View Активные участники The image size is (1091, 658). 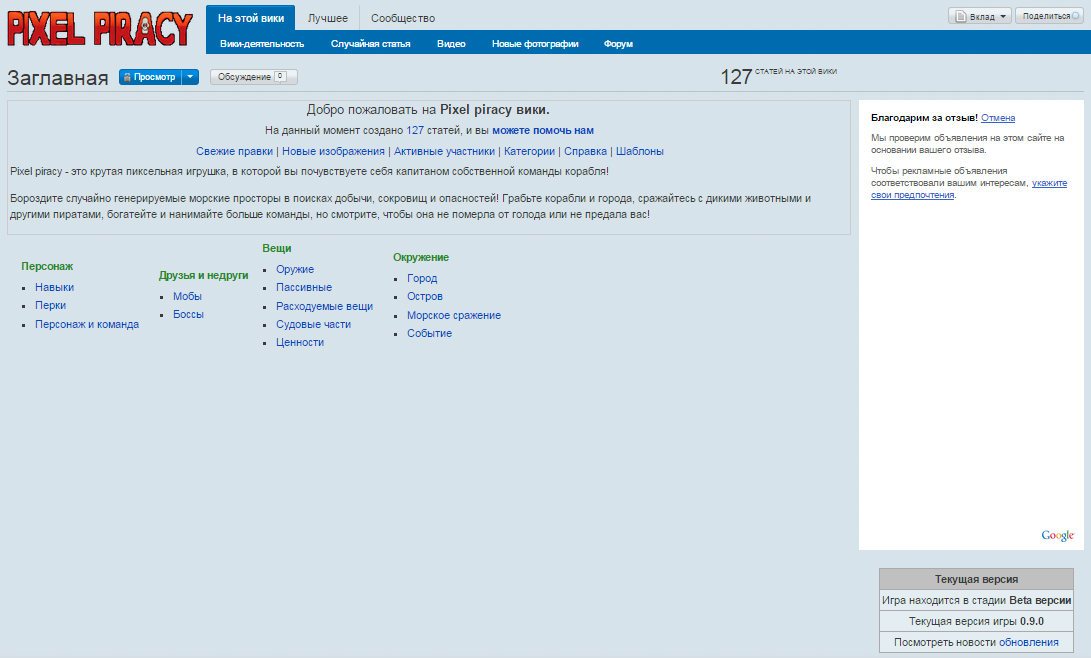coord(444,151)
